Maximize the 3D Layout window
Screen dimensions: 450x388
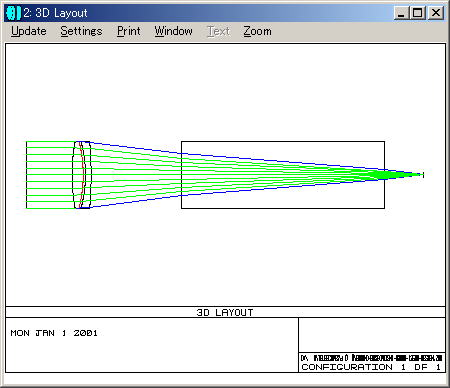pyautogui.click(x=417, y=13)
